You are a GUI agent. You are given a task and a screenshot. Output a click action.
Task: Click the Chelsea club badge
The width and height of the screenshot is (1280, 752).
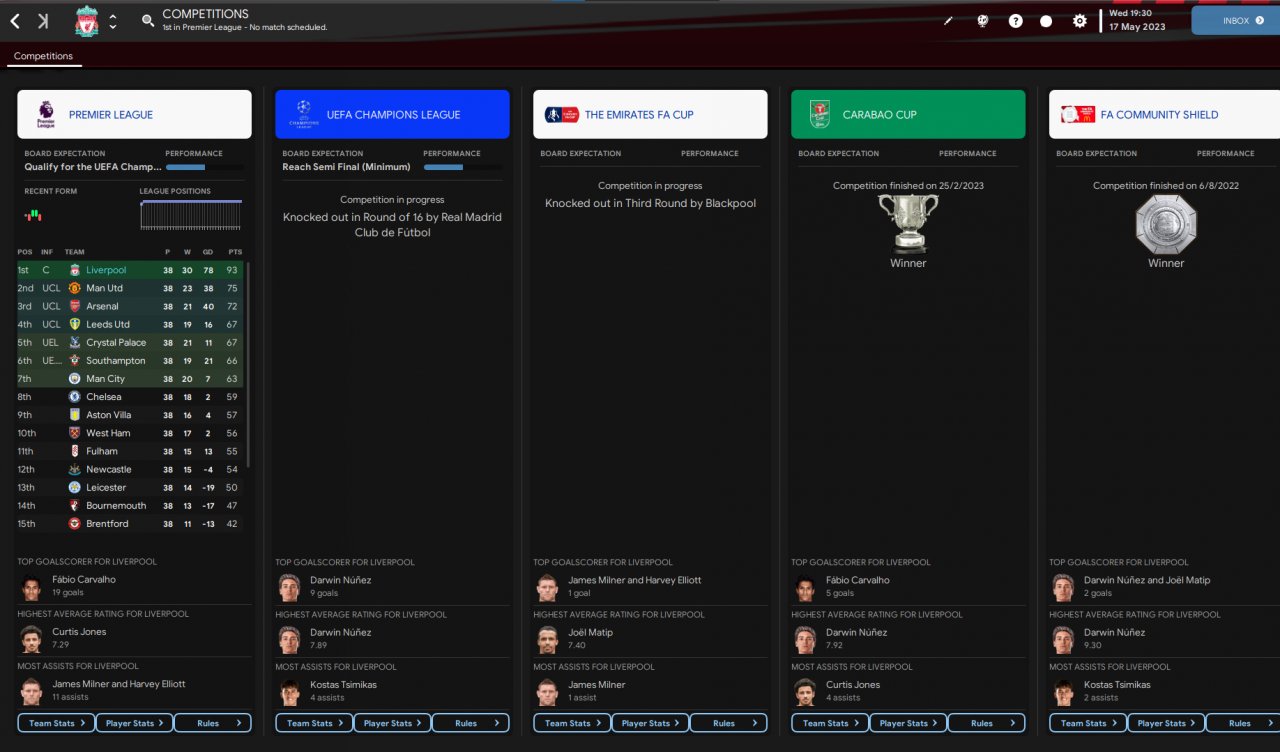tap(74, 397)
